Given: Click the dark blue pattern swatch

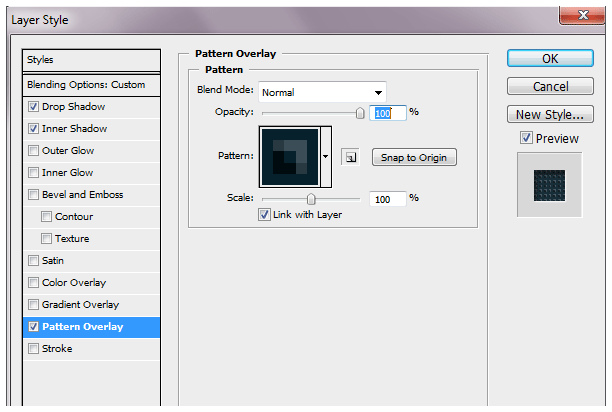Looking at the screenshot, I should pos(290,157).
